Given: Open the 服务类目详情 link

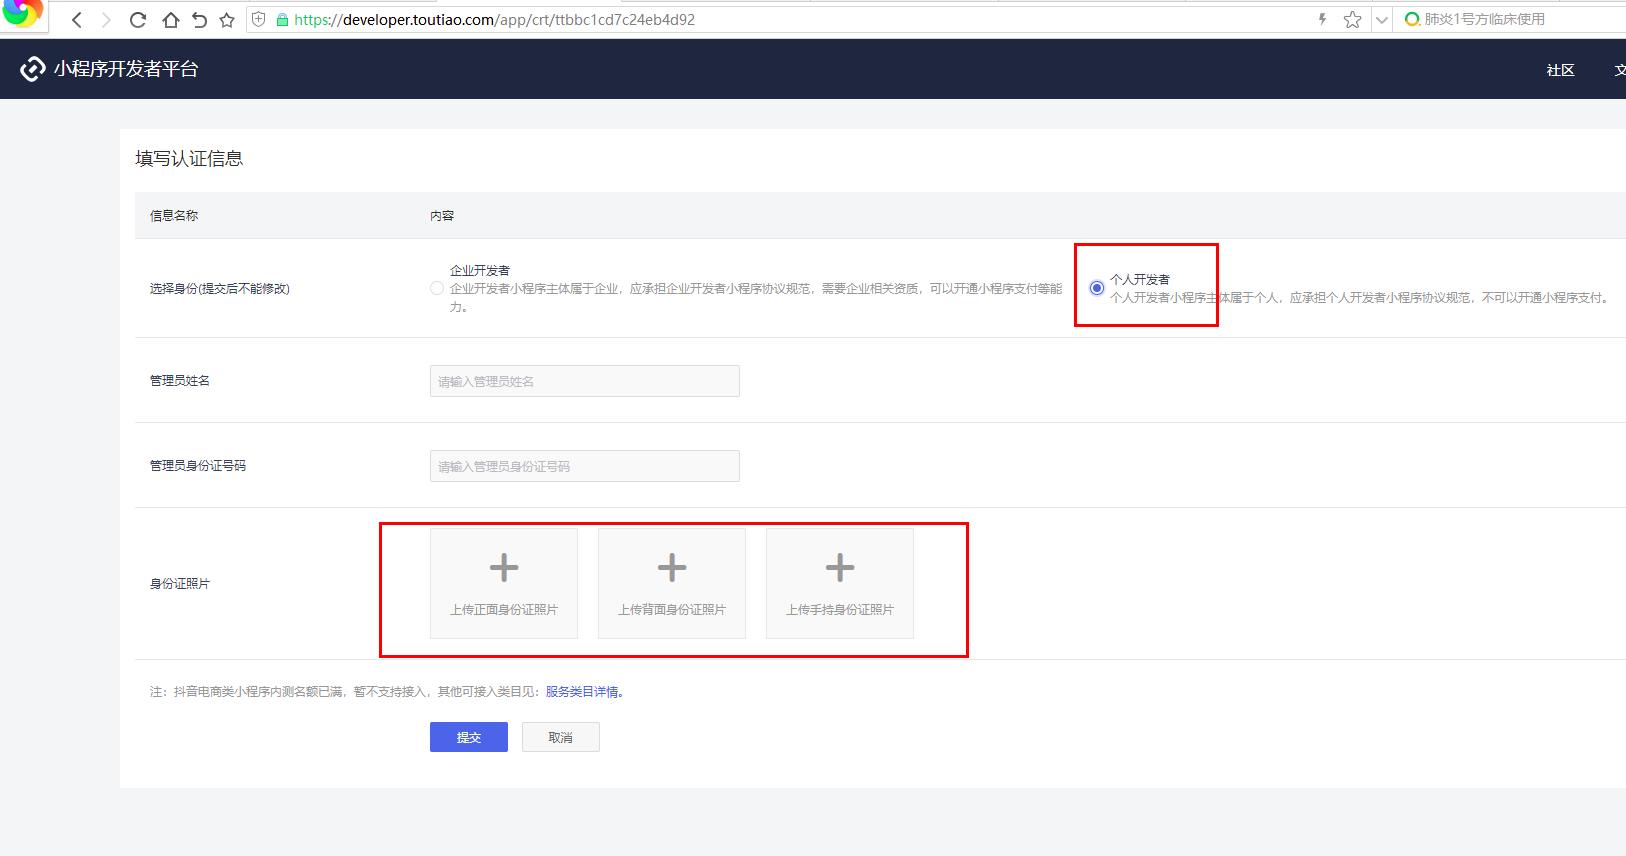Looking at the screenshot, I should pos(584,692).
